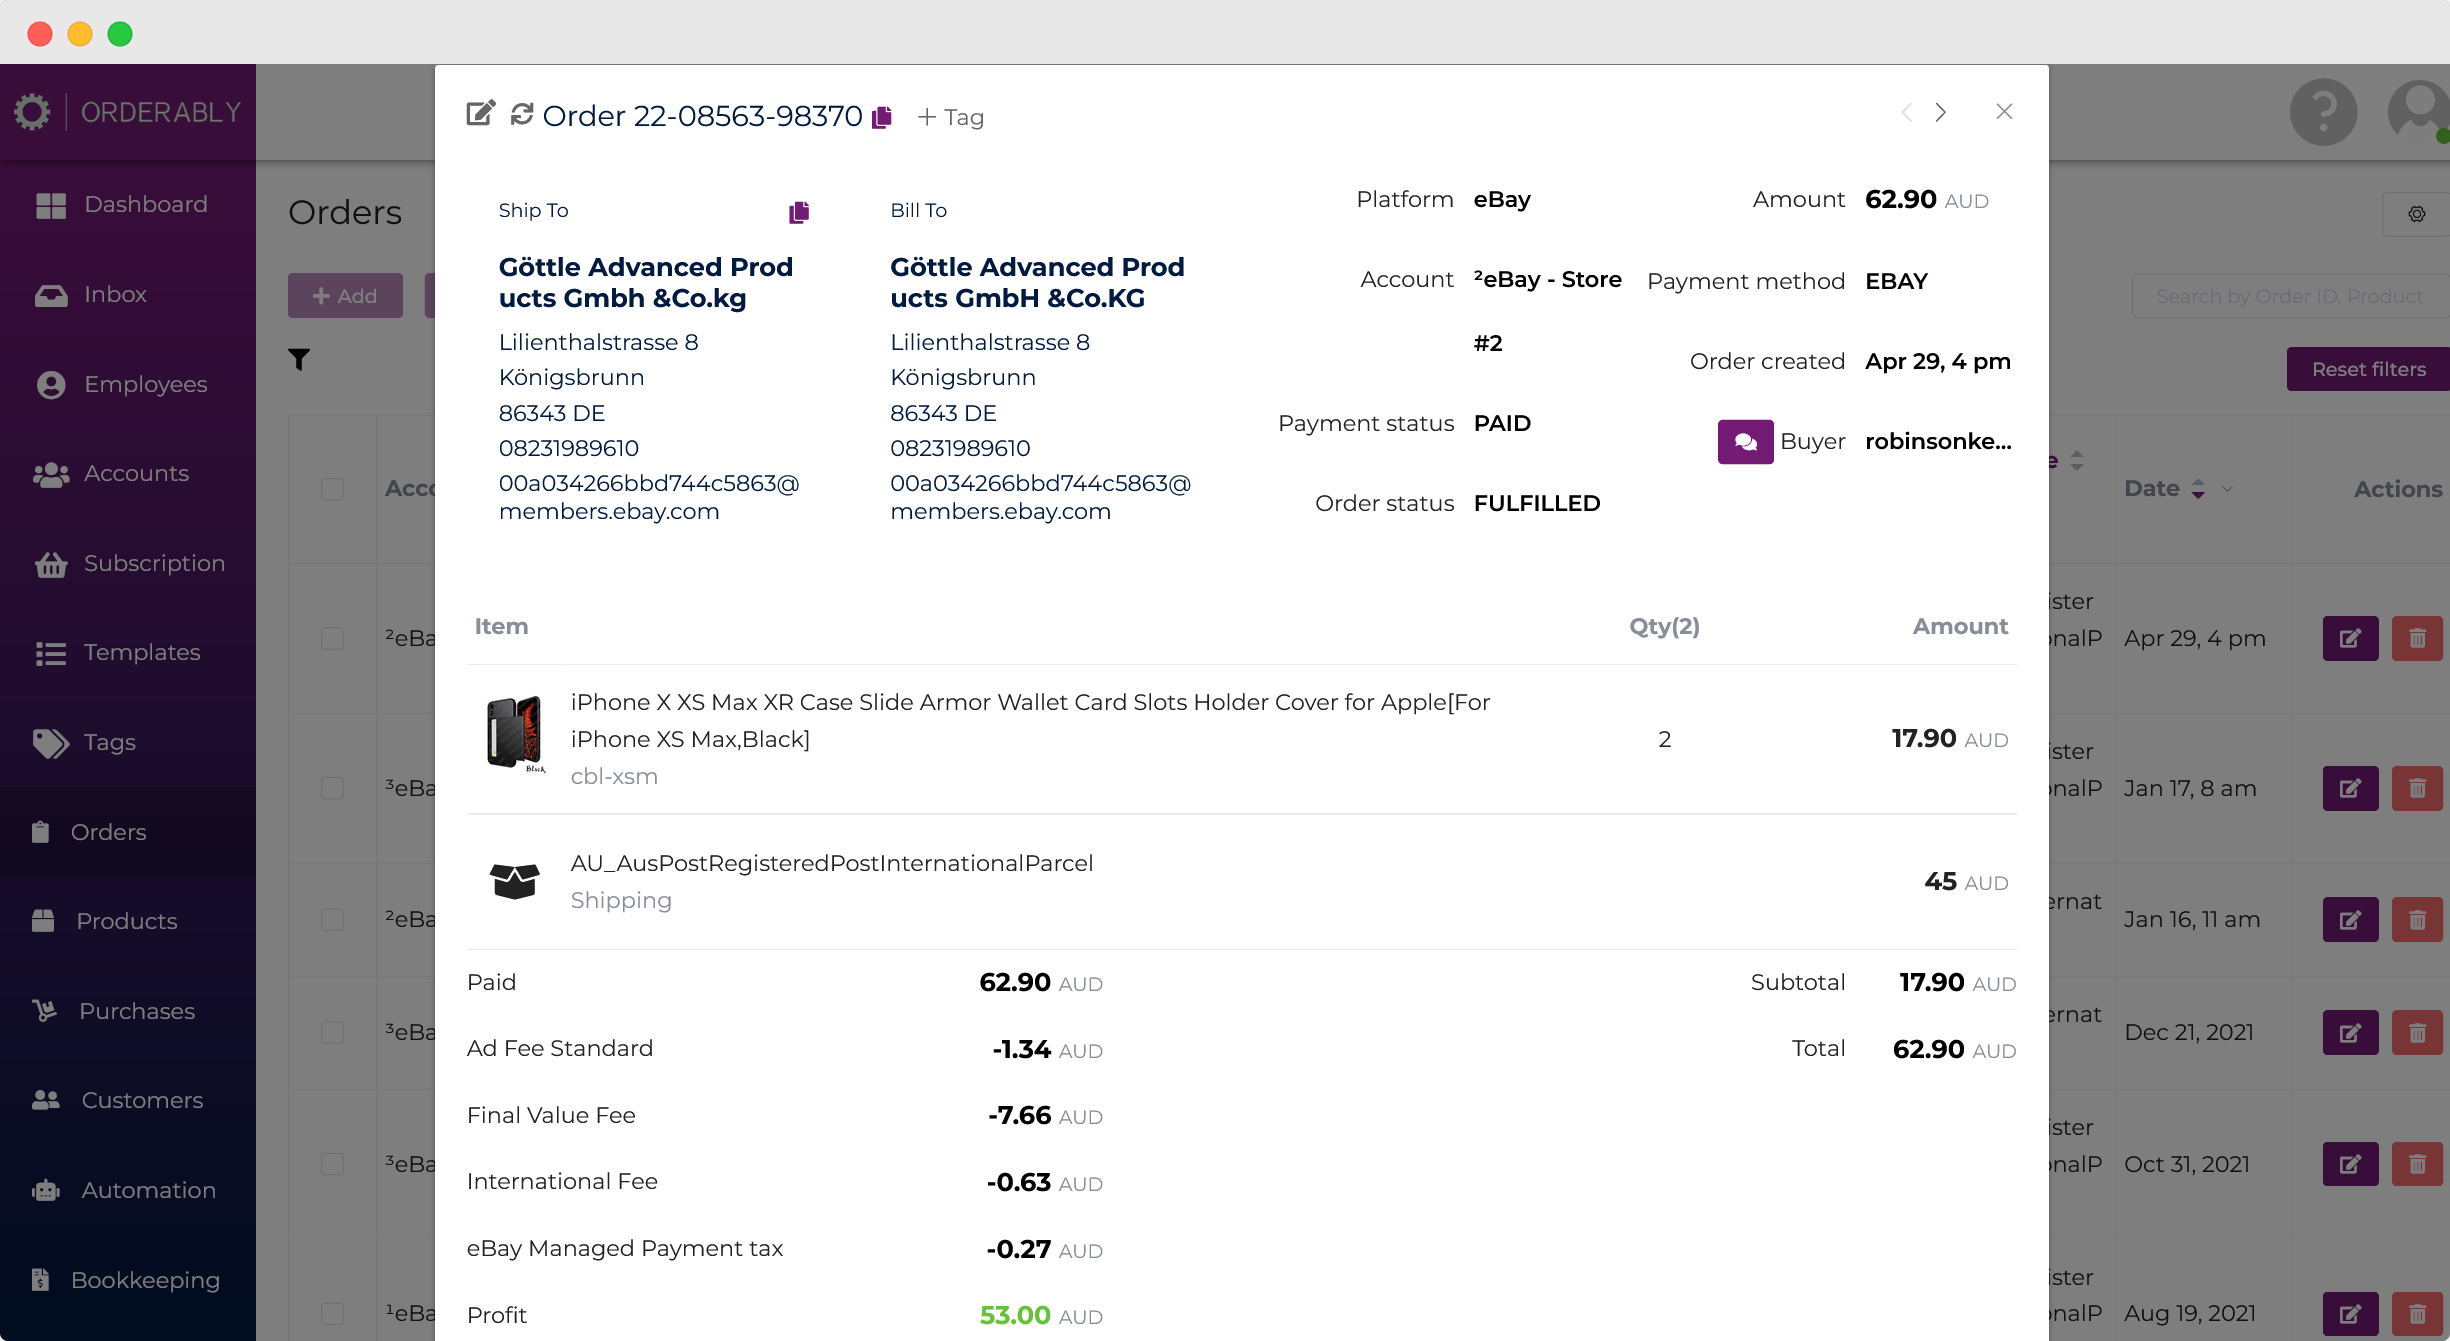Go to Employees page
Screen dimensions: 2450x1341
[x=128, y=384]
